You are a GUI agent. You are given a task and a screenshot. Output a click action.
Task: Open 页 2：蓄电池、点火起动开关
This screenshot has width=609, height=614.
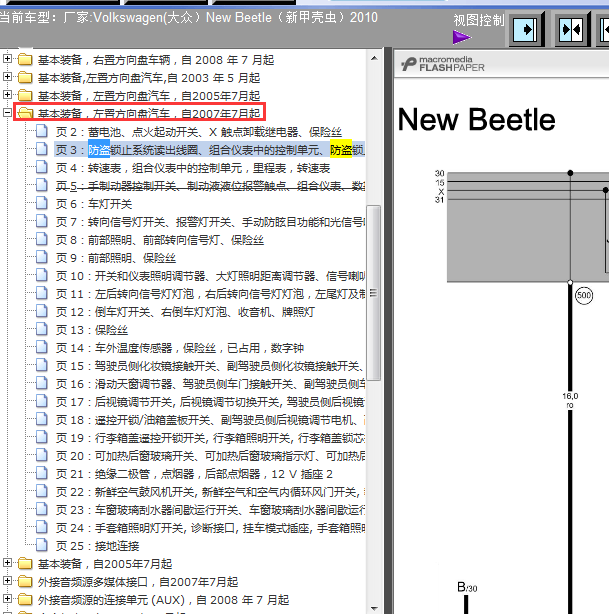(199, 132)
